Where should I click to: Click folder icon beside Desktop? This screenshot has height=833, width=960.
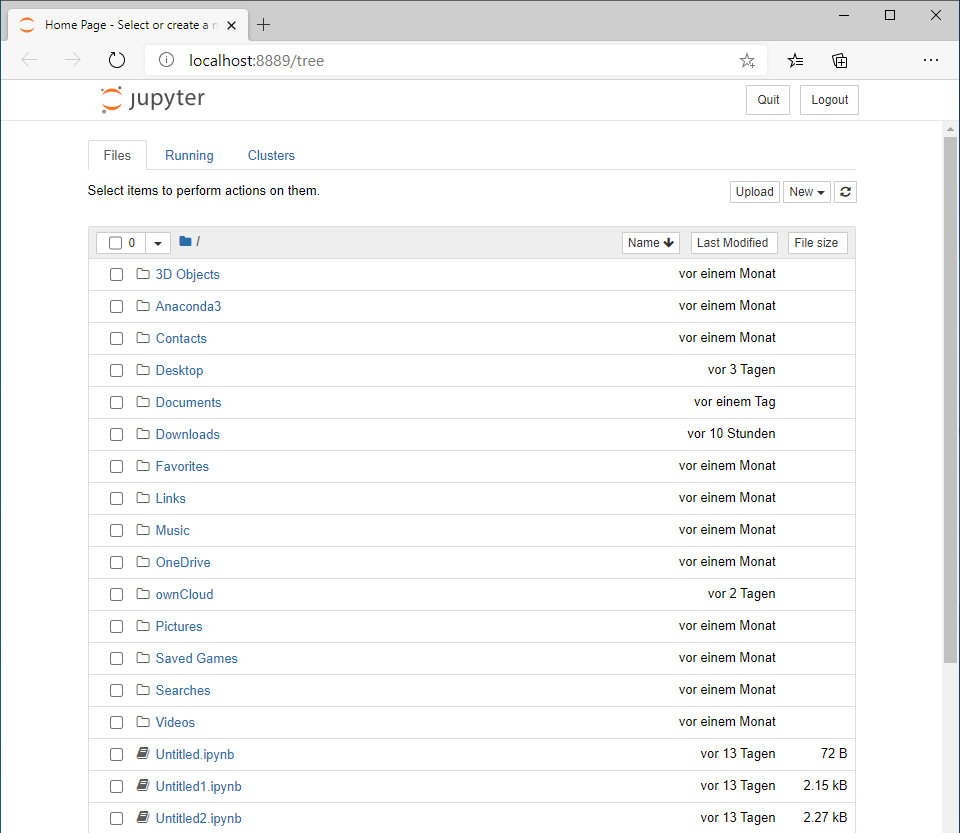point(143,370)
